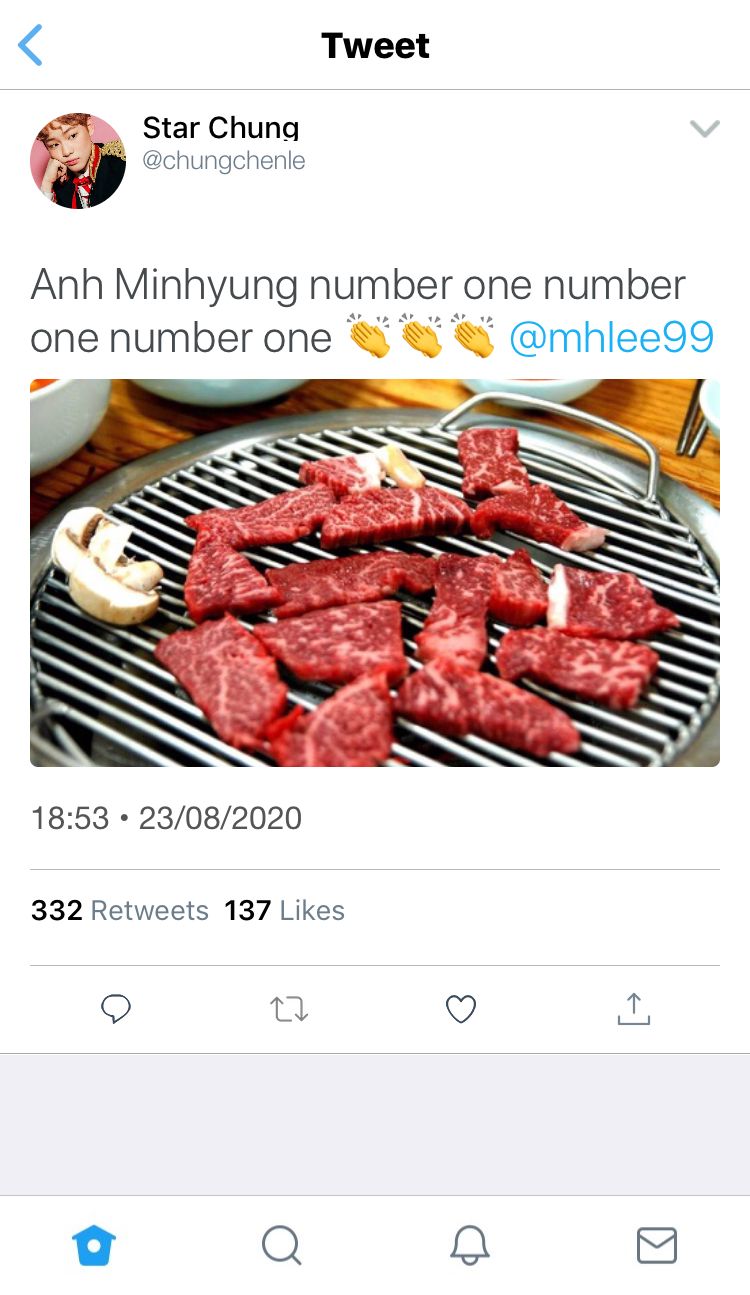Tap the 18:53 timestamp

coord(70,818)
